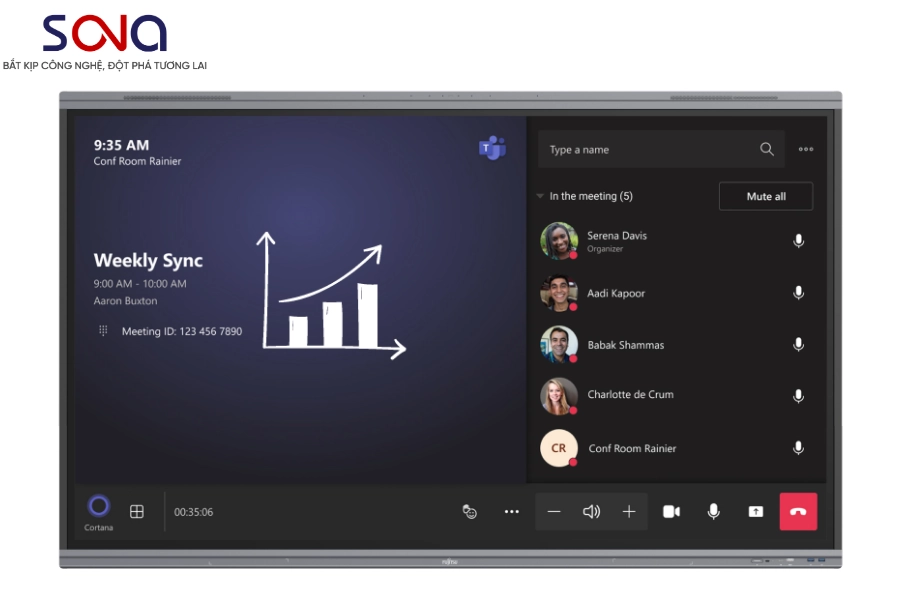Click the speaker volume icon
900x600 pixels.
pyautogui.click(x=591, y=512)
